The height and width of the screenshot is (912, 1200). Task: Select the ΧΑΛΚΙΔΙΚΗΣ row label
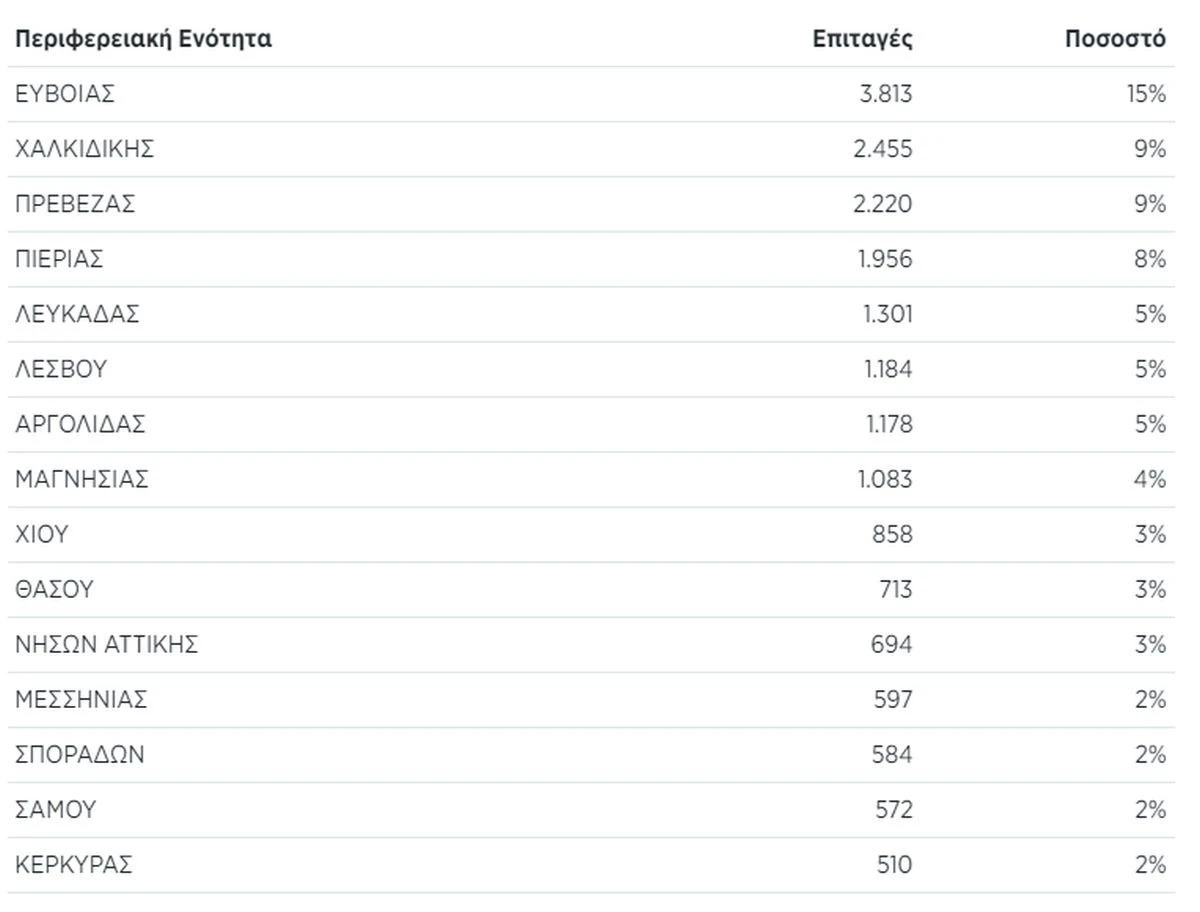[85, 150]
